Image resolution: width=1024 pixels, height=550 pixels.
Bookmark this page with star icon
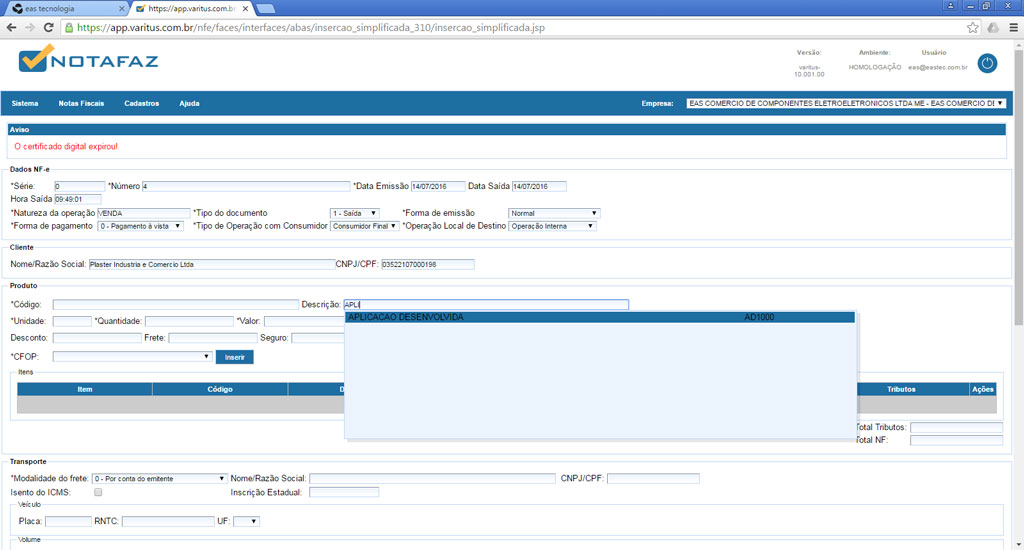(x=973, y=27)
